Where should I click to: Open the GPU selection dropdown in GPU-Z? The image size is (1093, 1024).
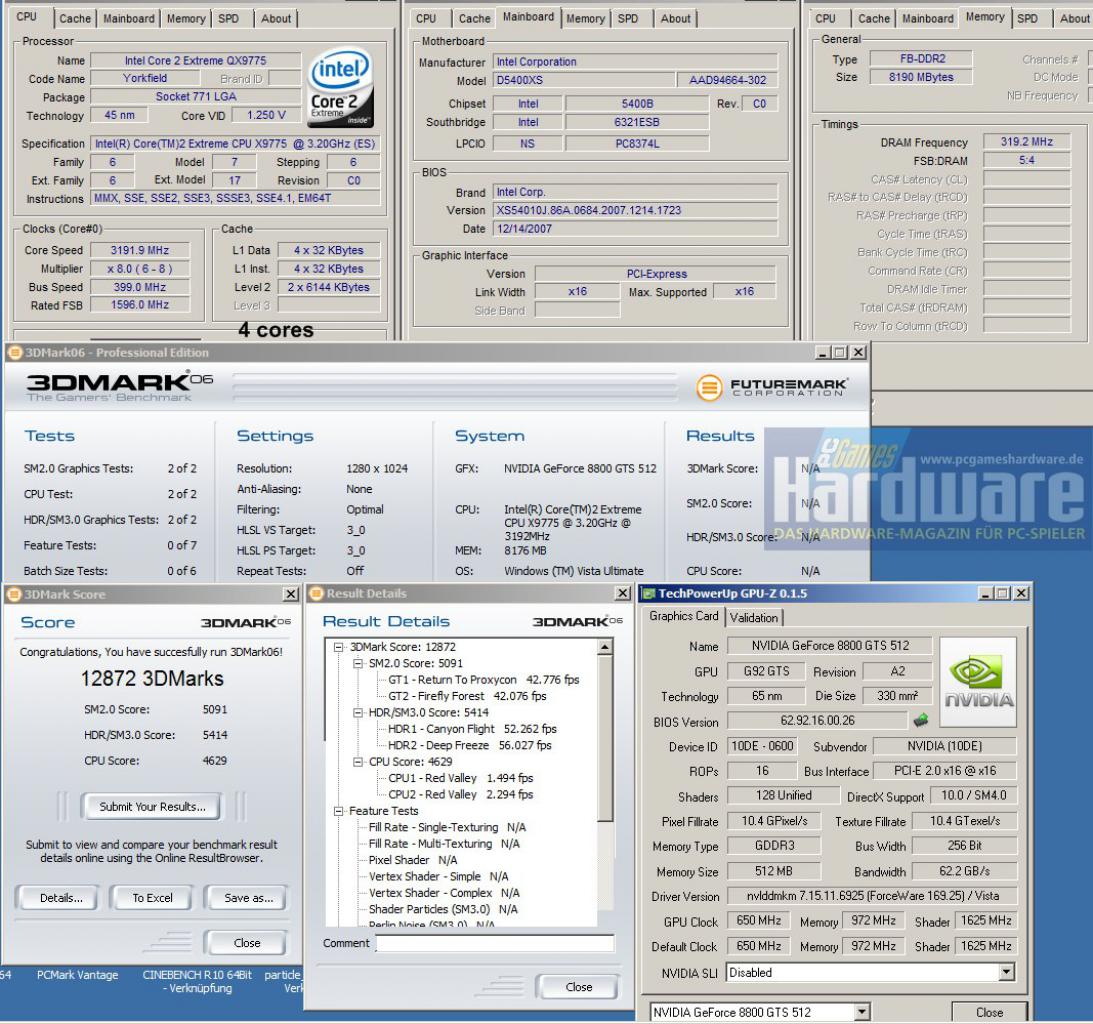click(862, 1011)
